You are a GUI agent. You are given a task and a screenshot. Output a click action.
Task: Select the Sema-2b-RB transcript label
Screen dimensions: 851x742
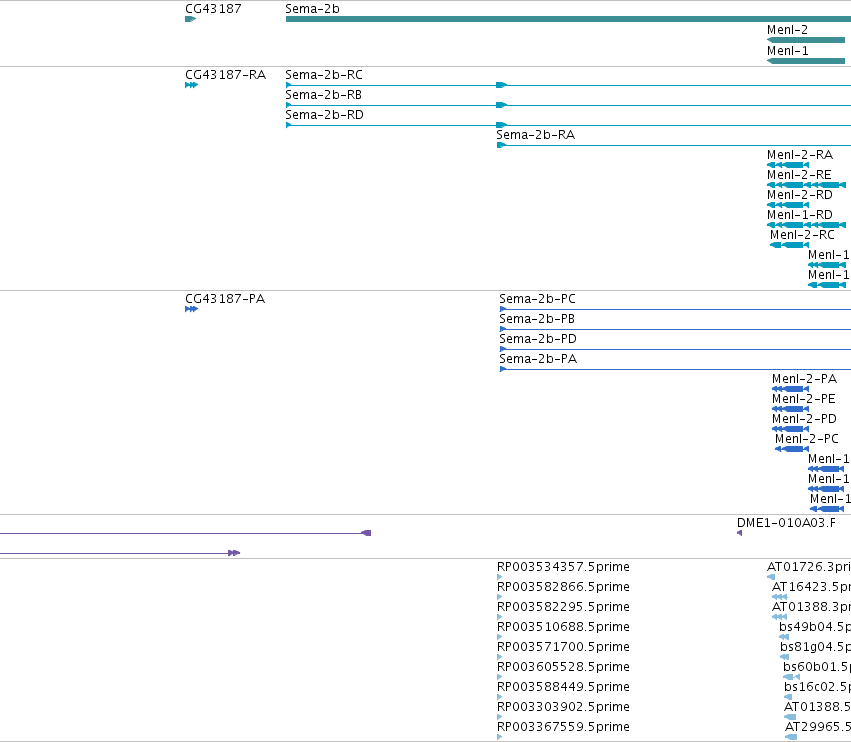click(323, 95)
